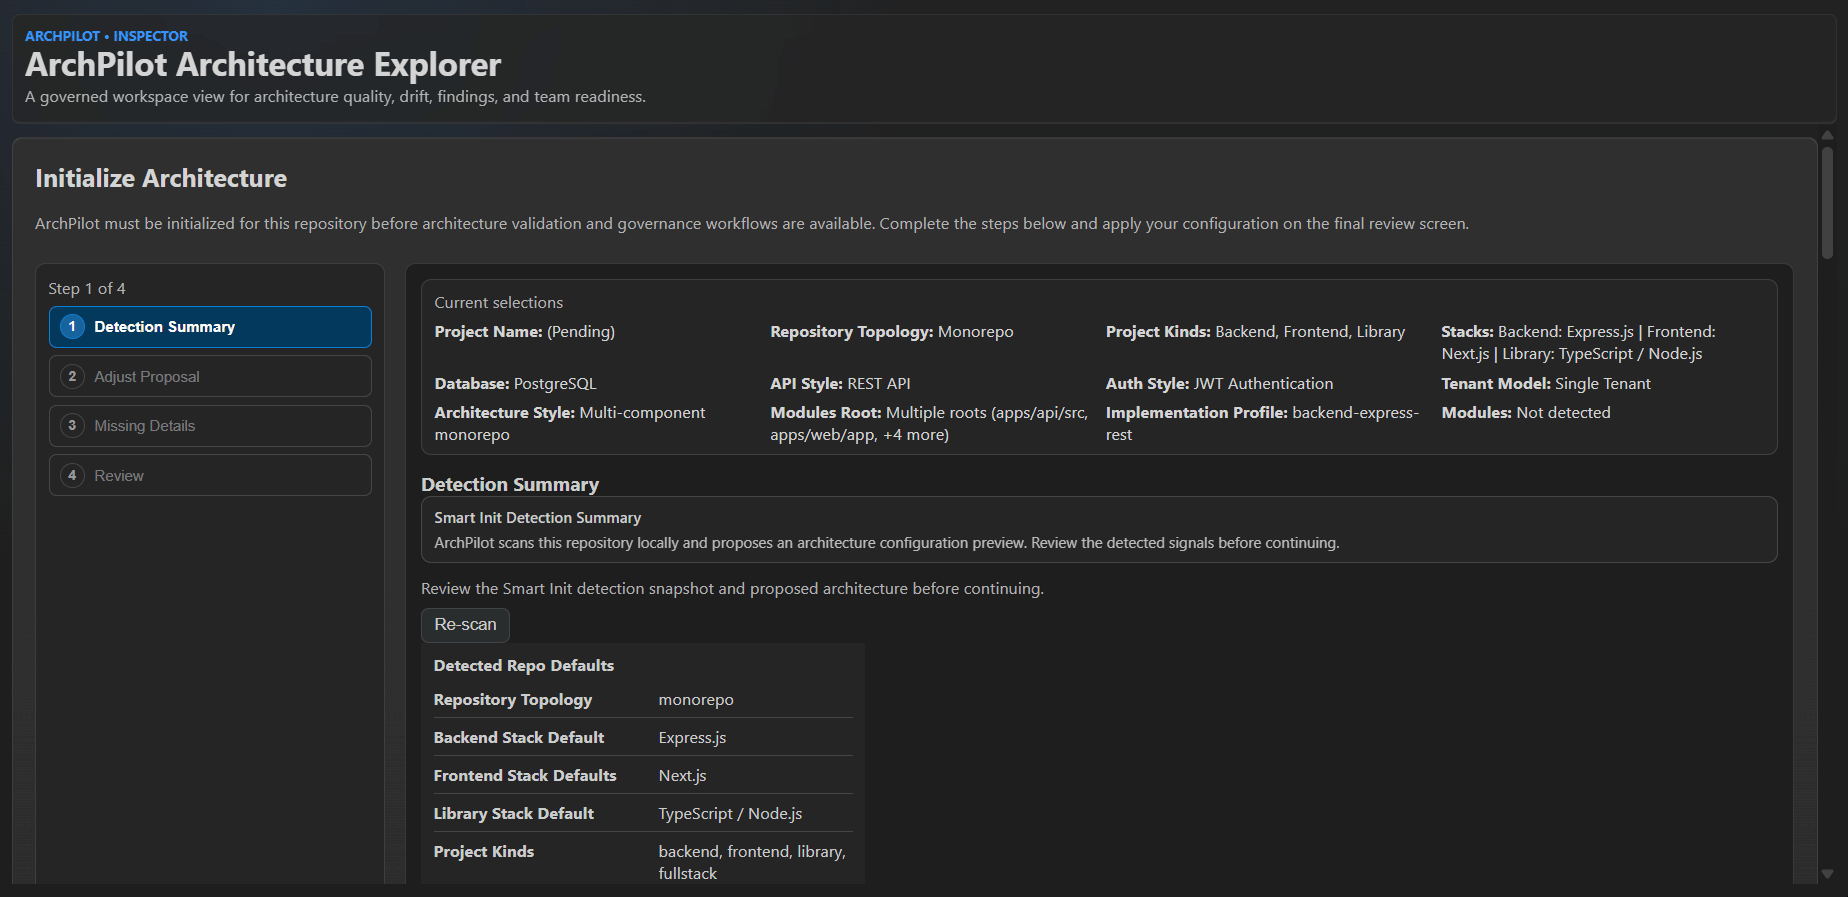Image resolution: width=1848 pixels, height=897 pixels.
Task: Click the 'Initialize Architecture' heading
Action: coord(161,178)
